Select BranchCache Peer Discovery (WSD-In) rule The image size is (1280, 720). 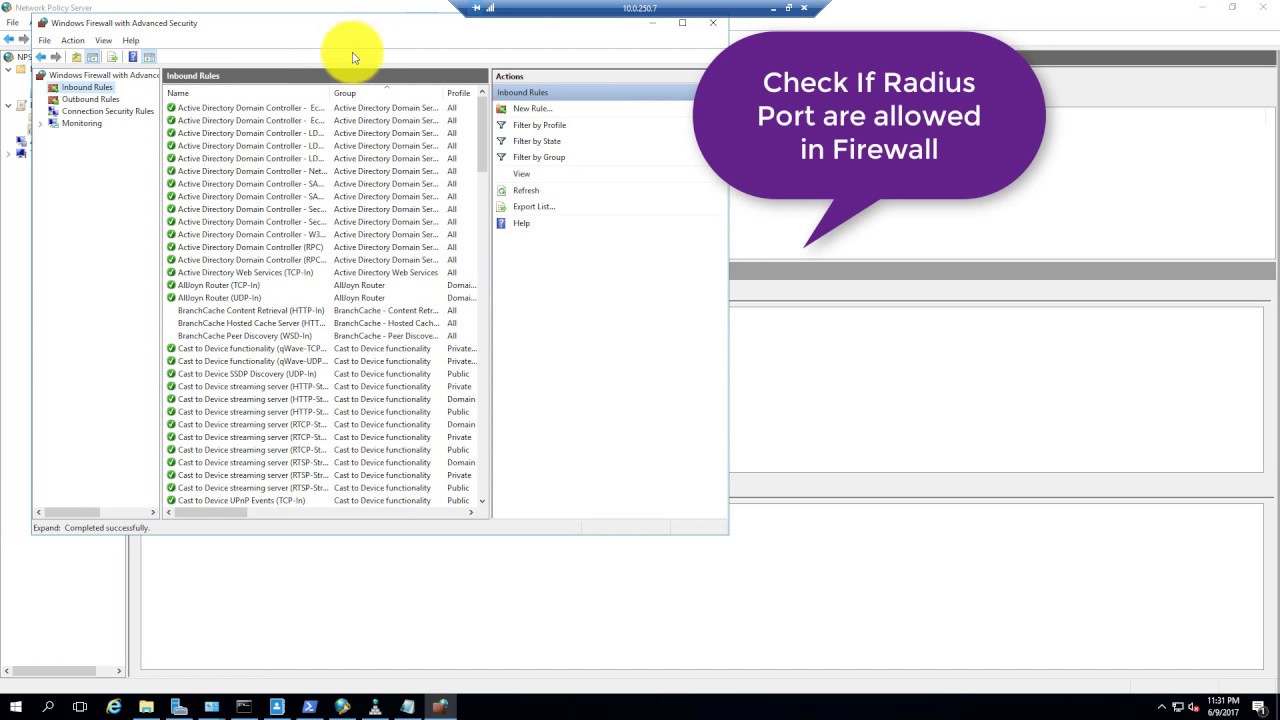(244, 336)
